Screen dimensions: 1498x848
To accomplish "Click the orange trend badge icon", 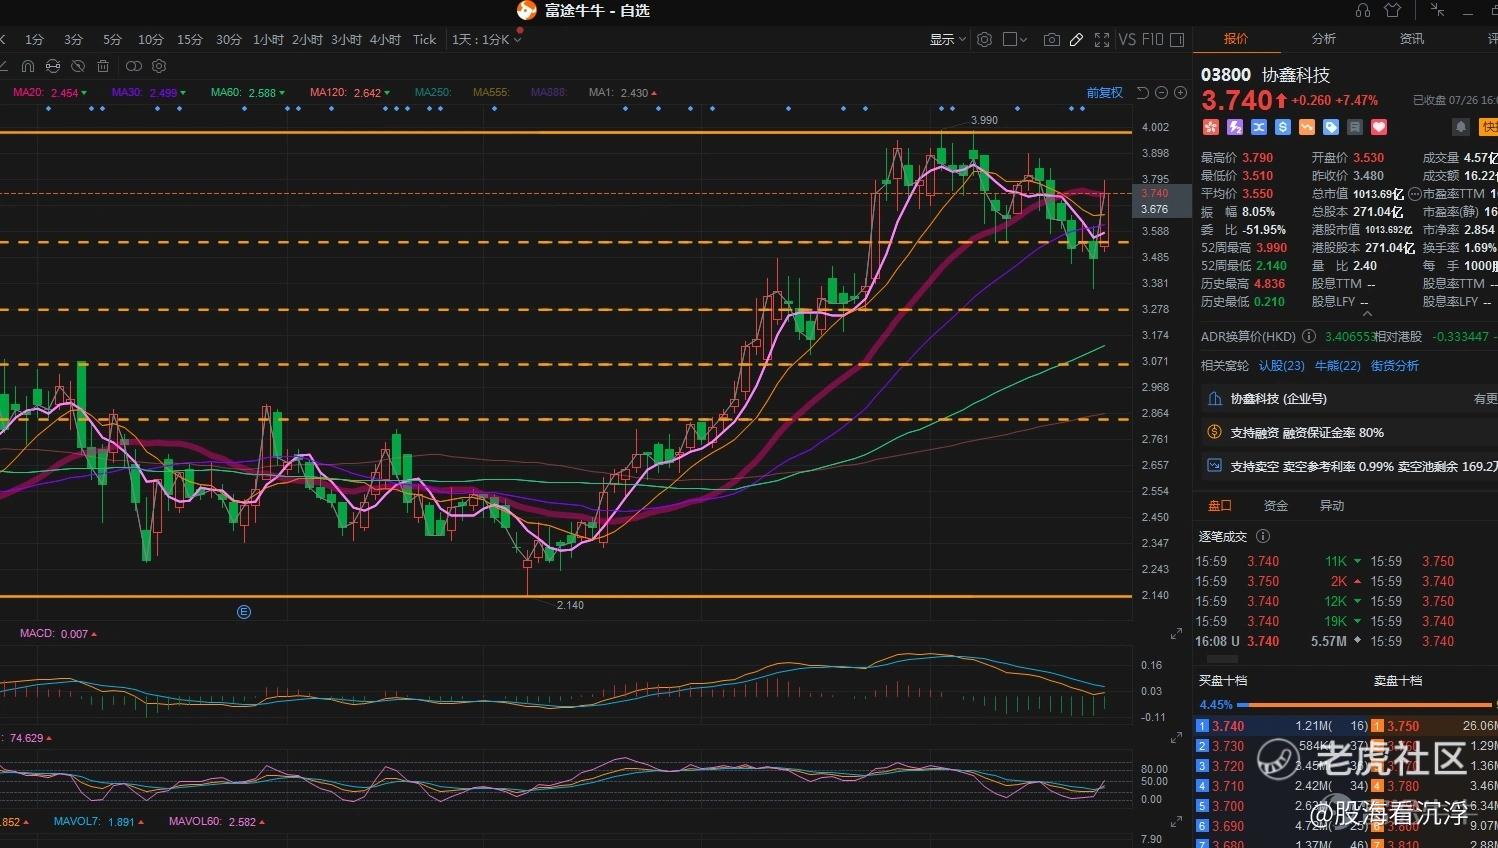I will coord(1307,127).
